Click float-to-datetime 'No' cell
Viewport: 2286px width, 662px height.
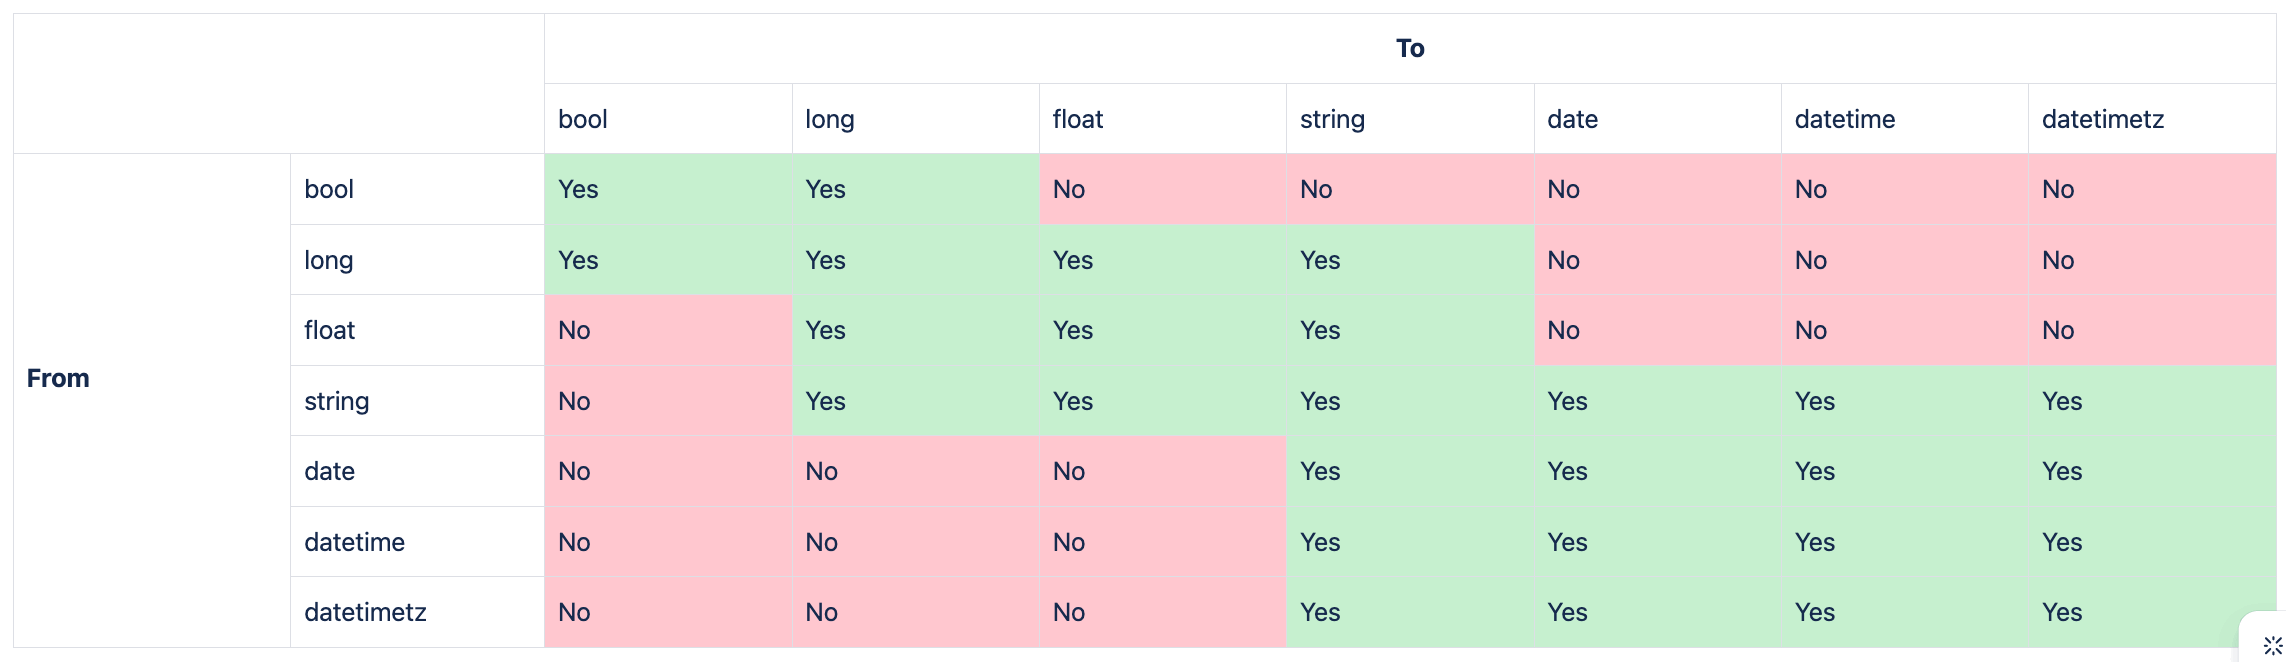coord(1811,330)
